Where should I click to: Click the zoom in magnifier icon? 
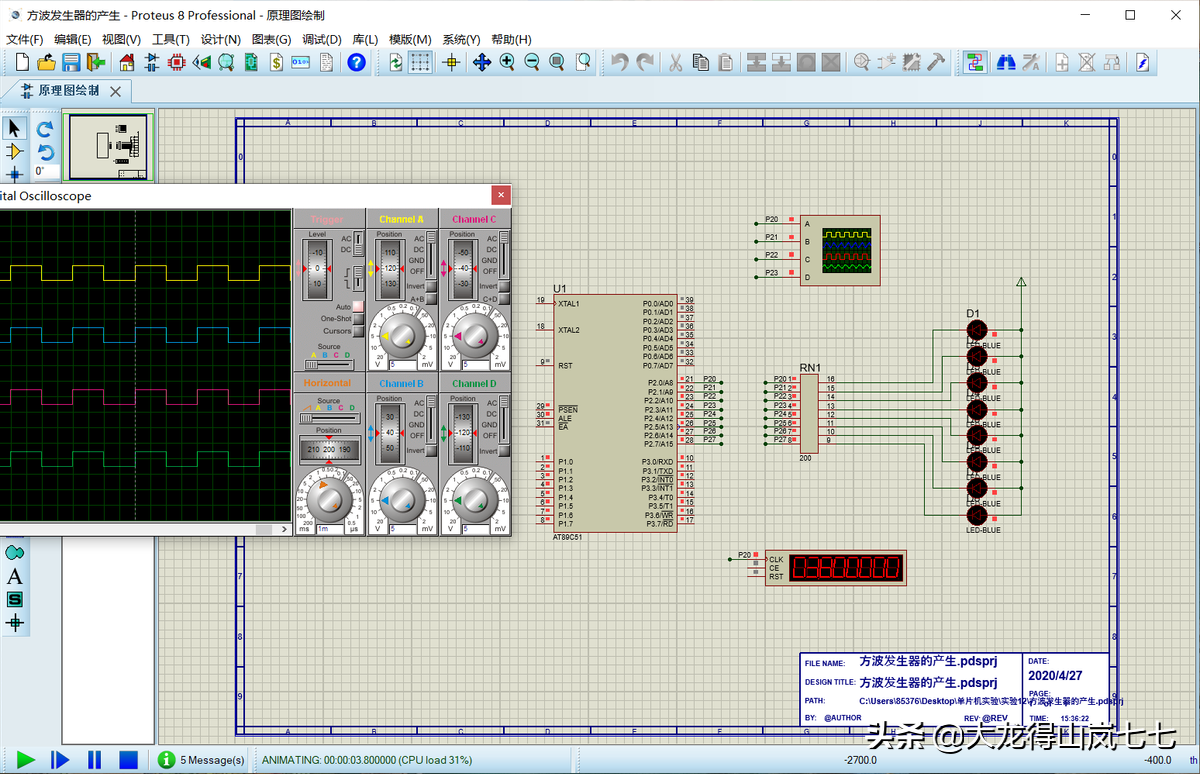coord(507,62)
